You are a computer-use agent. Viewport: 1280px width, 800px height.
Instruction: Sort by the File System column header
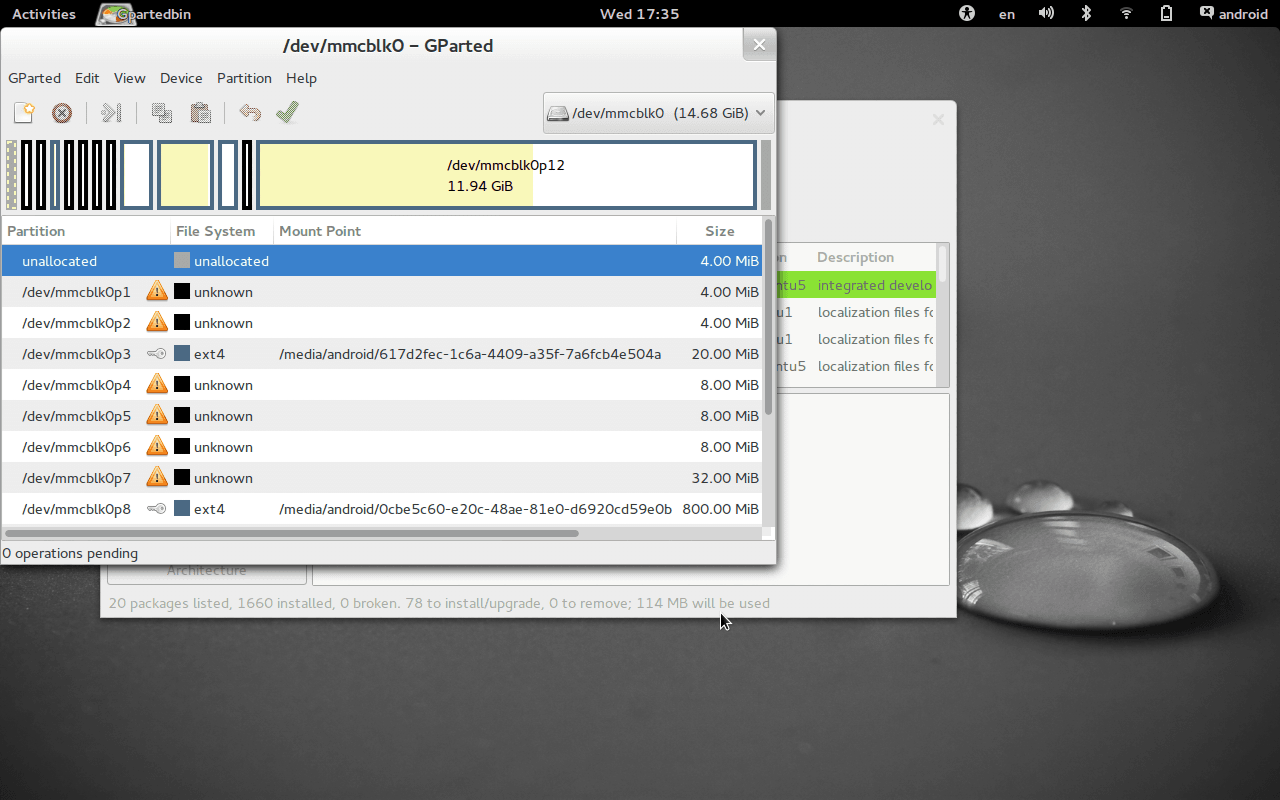pyautogui.click(x=222, y=231)
